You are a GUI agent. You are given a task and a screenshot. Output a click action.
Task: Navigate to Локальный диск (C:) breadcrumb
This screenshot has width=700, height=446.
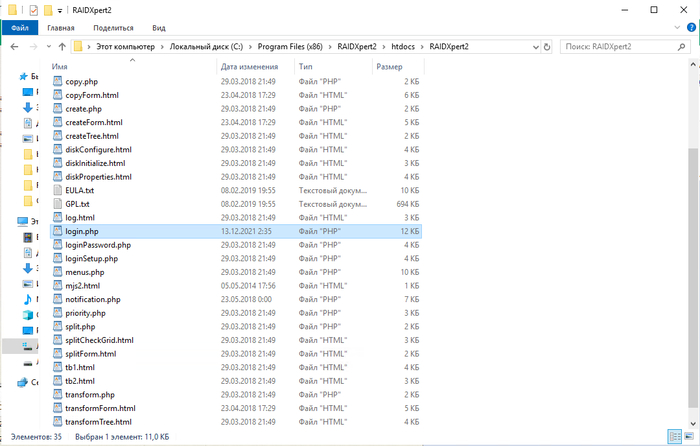206,46
